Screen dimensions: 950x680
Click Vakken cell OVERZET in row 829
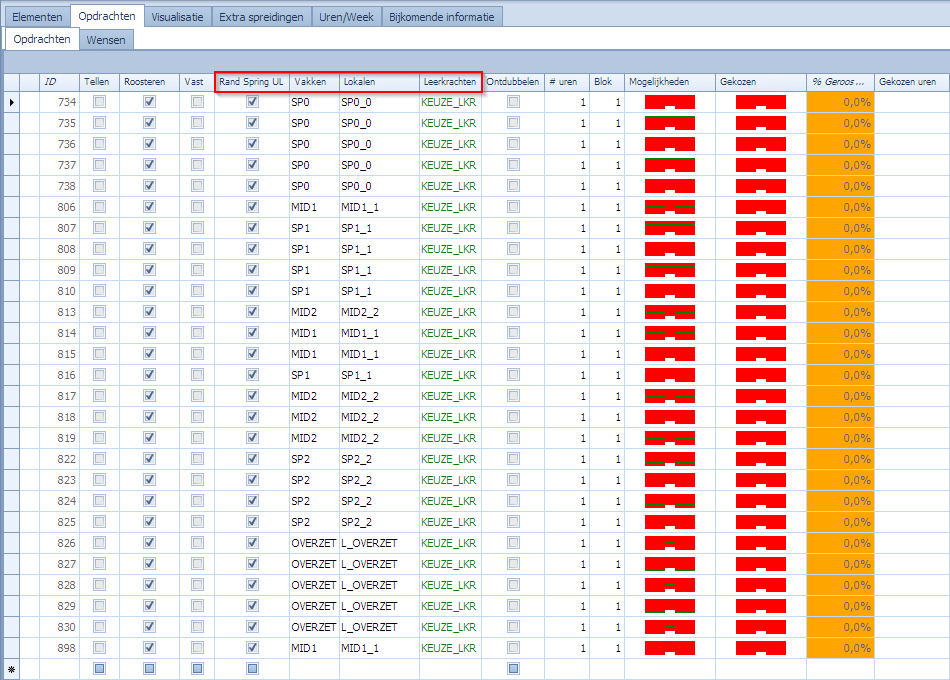point(314,605)
